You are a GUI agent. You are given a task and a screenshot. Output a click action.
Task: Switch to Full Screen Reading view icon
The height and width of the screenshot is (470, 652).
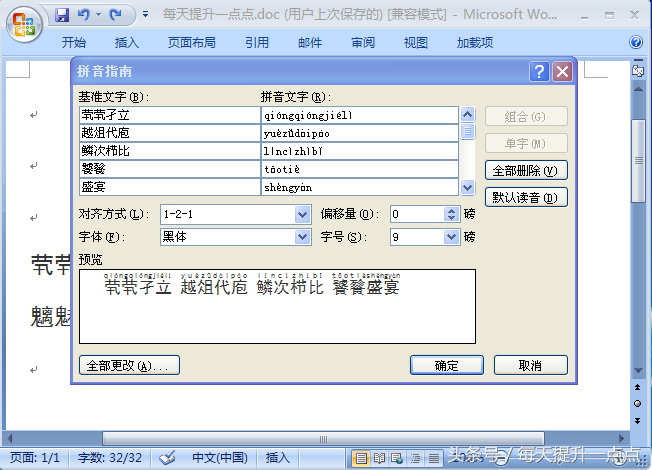(x=379, y=458)
